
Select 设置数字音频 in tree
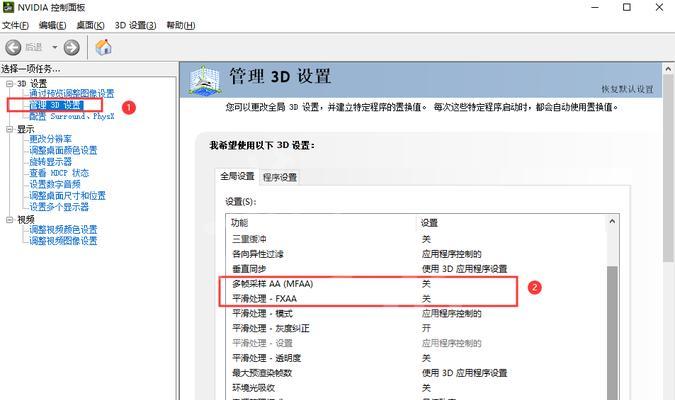(x=55, y=184)
